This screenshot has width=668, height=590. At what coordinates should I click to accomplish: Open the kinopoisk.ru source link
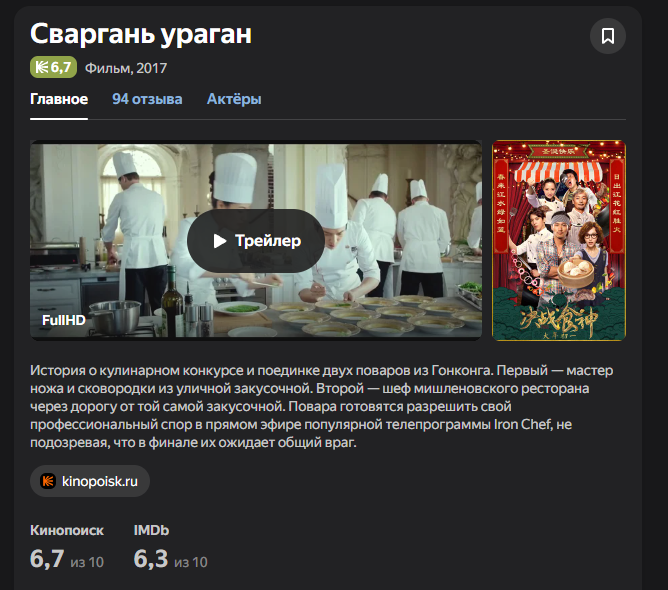(x=90, y=481)
